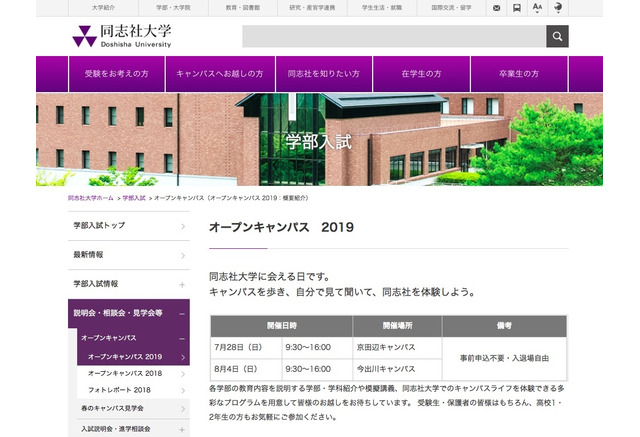This screenshot has height=437, width=640.
Task: Click the 開催場所 table header
Action: click(398, 326)
